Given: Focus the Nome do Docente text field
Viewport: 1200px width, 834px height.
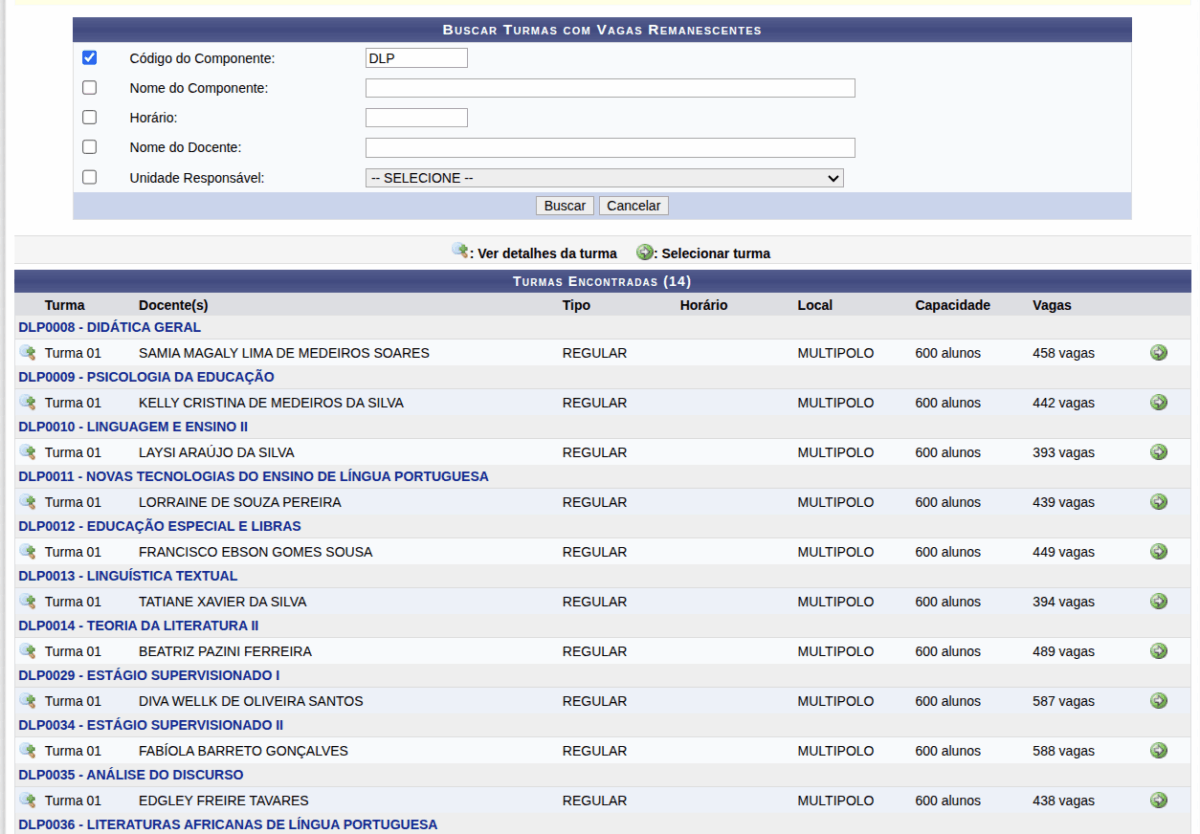Looking at the screenshot, I should [610, 148].
